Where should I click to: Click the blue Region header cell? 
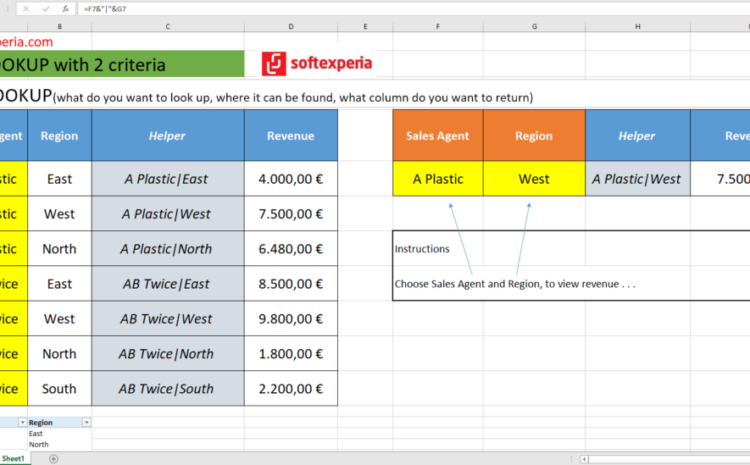(x=59, y=135)
